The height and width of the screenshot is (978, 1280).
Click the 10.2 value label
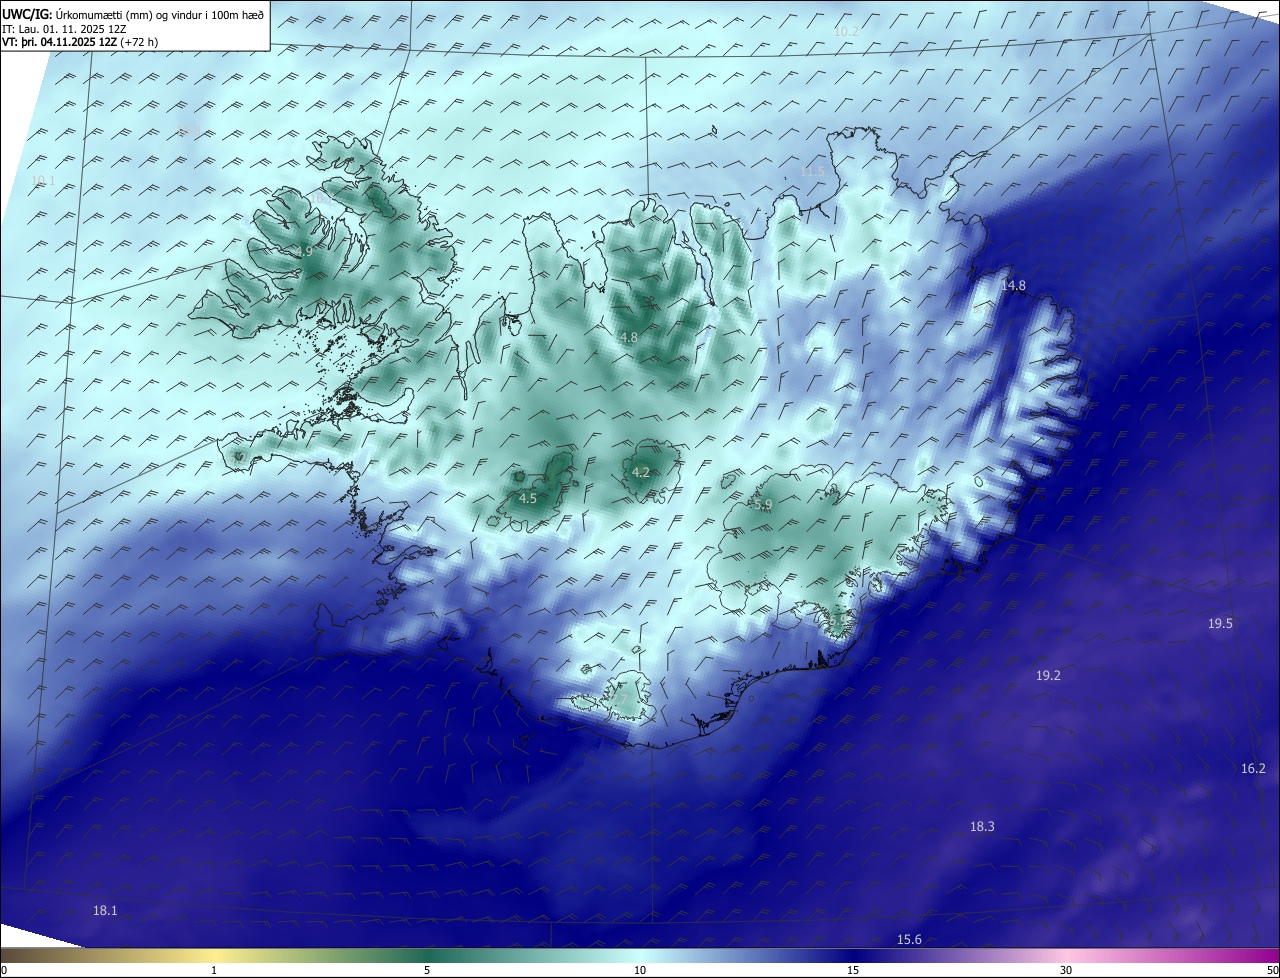(846, 32)
